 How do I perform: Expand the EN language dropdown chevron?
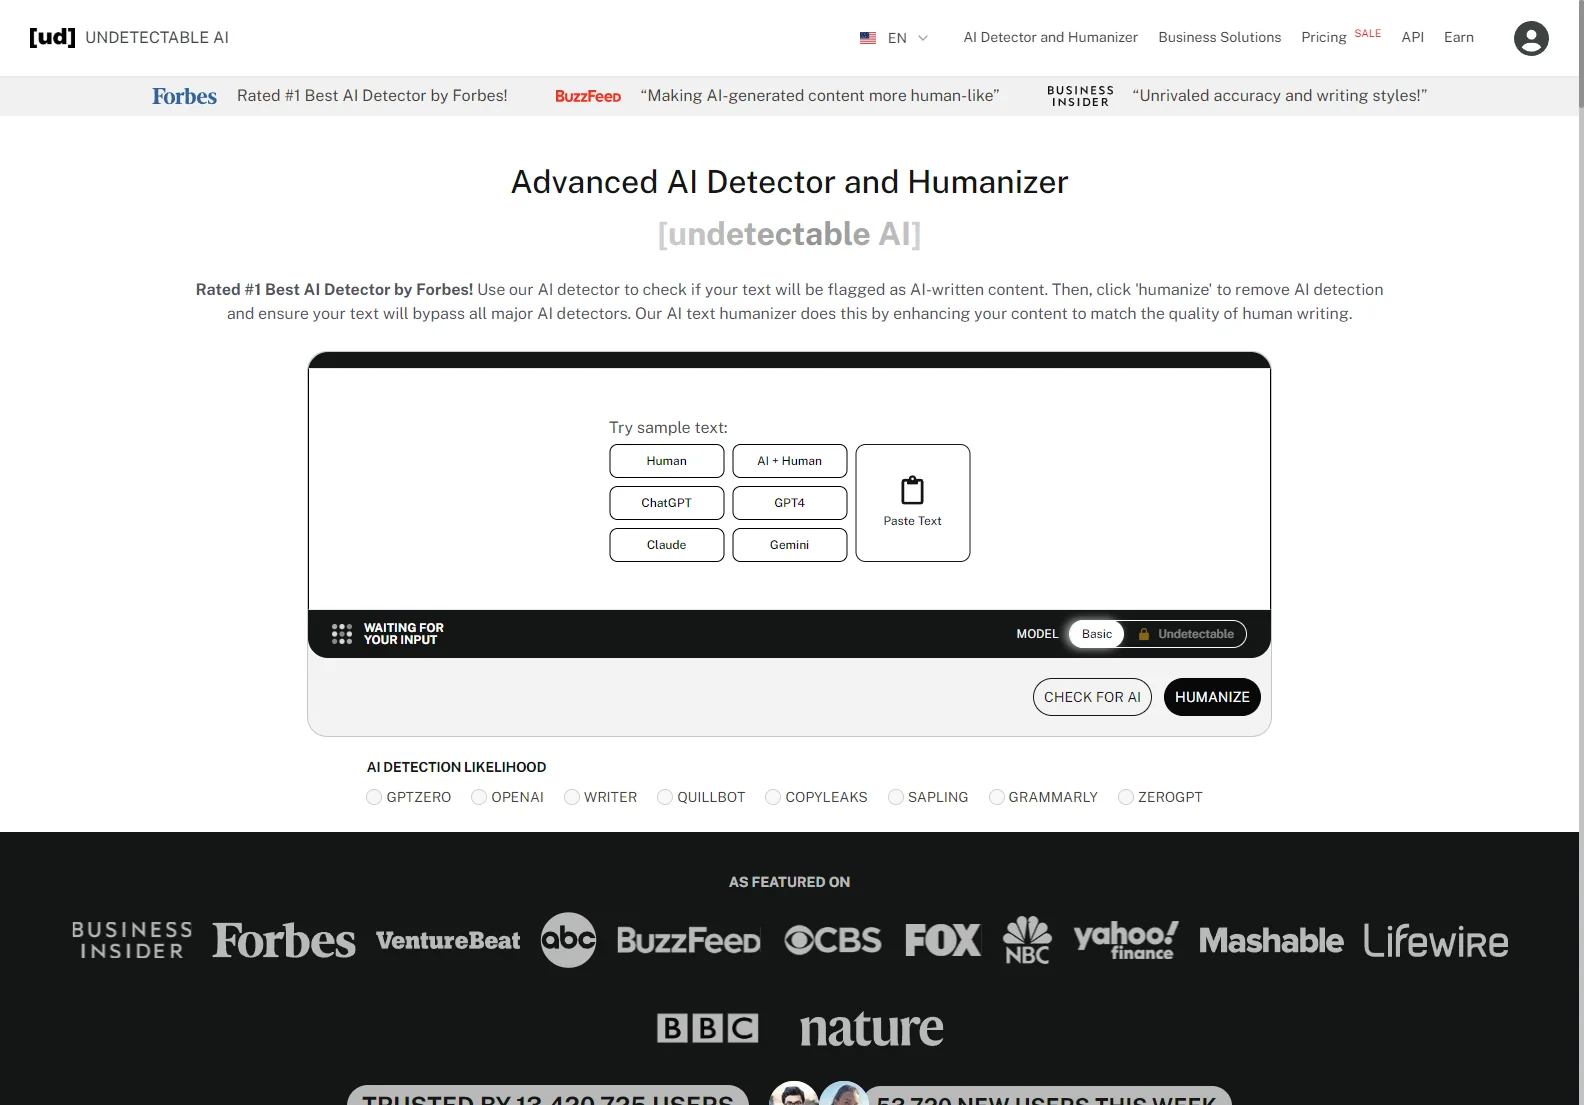[923, 38]
